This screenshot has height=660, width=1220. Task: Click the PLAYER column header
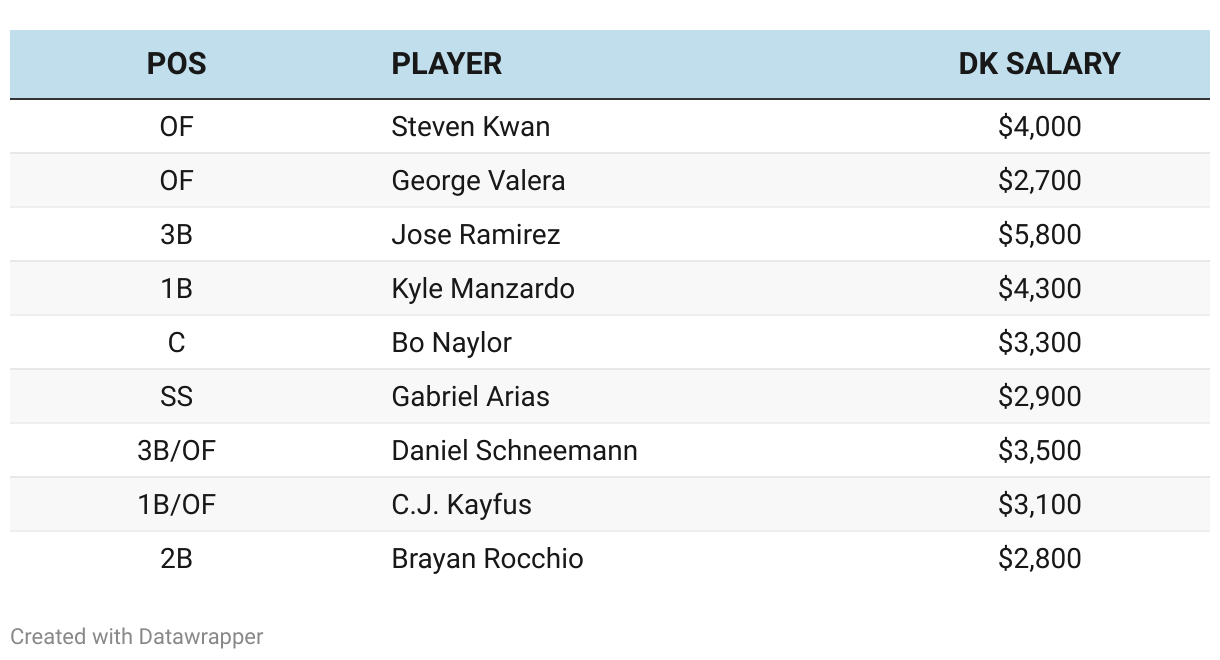coord(447,64)
